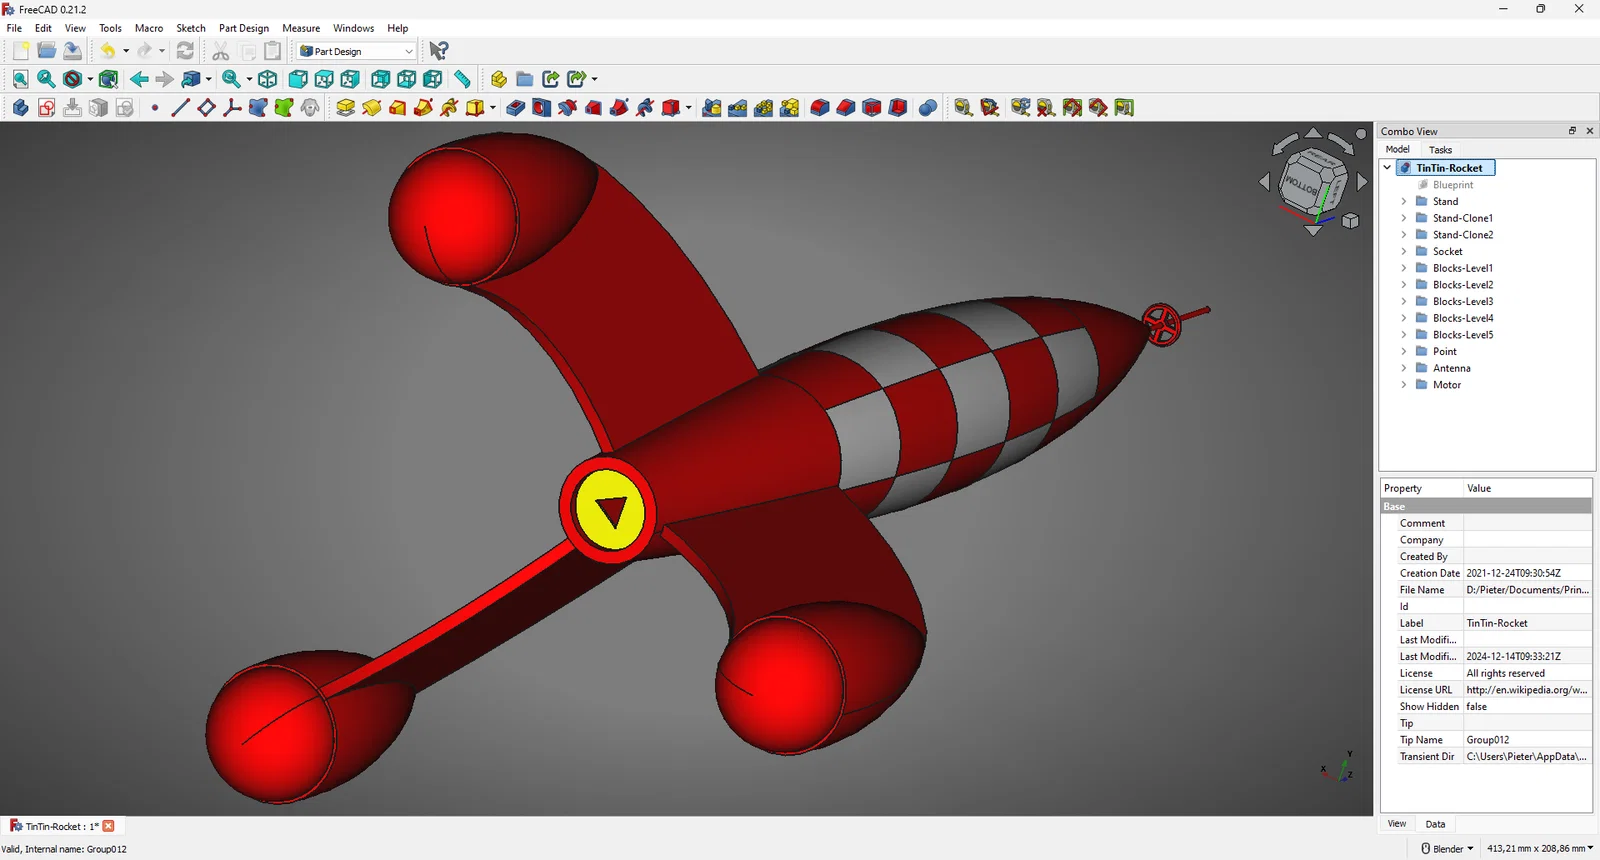
Task: Save the document with the save icon
Action: (x=73, y=51)
